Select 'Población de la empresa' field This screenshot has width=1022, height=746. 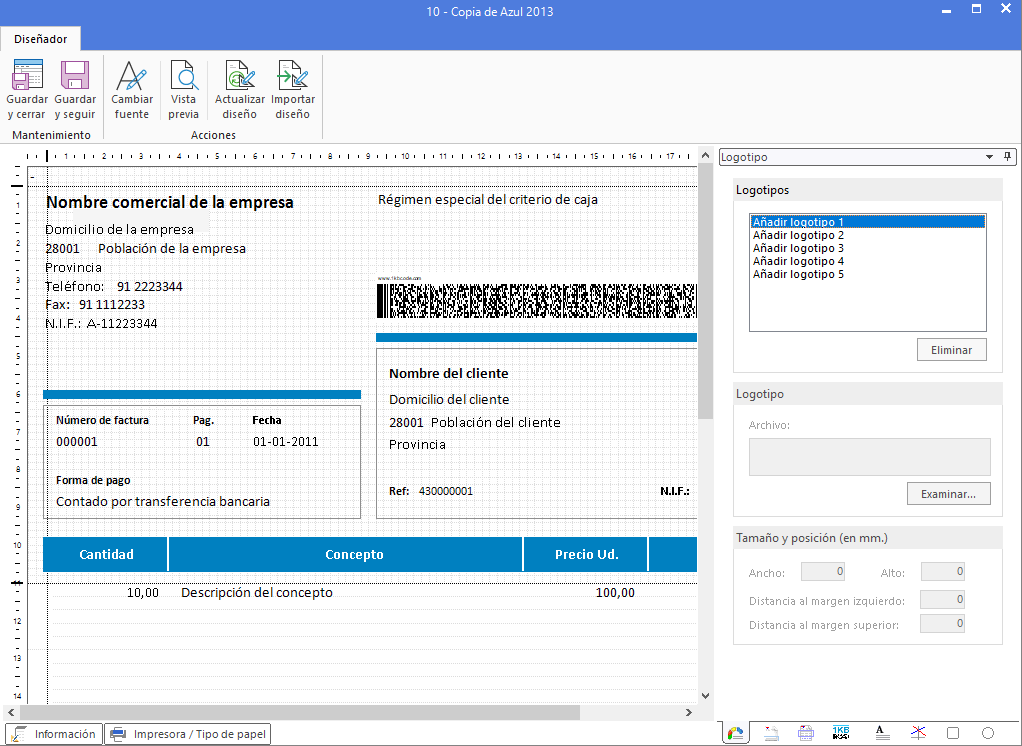click(172, 248)
